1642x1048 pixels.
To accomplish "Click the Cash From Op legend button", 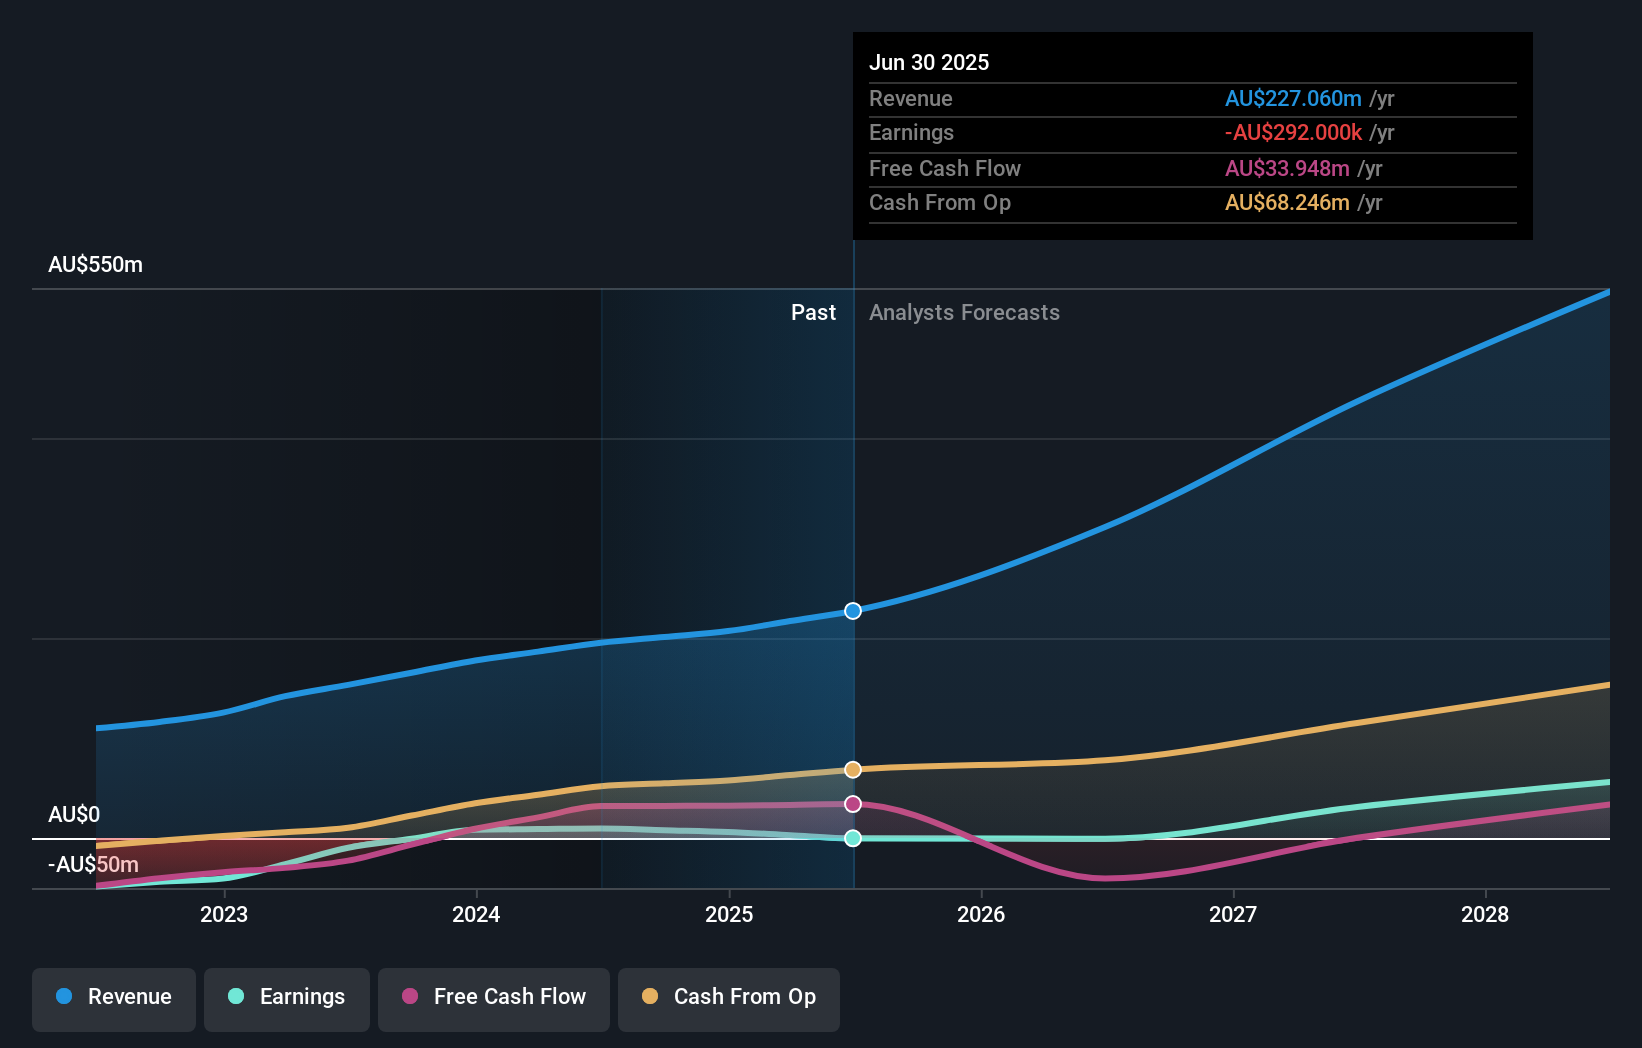I will click(729, 999).
